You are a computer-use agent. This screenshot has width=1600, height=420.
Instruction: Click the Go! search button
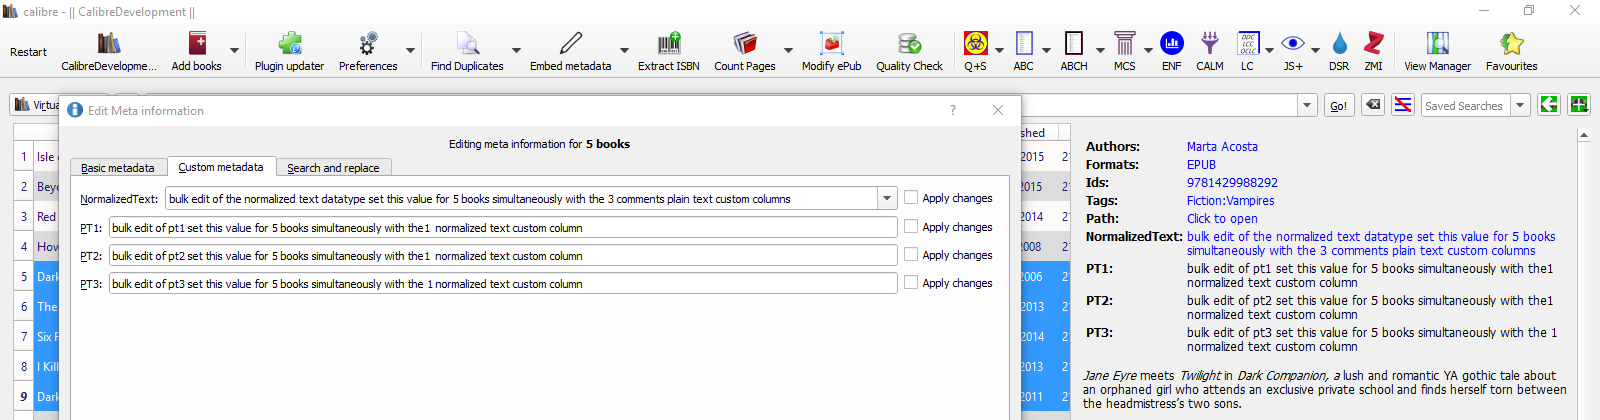click(x=1338, y=105)
